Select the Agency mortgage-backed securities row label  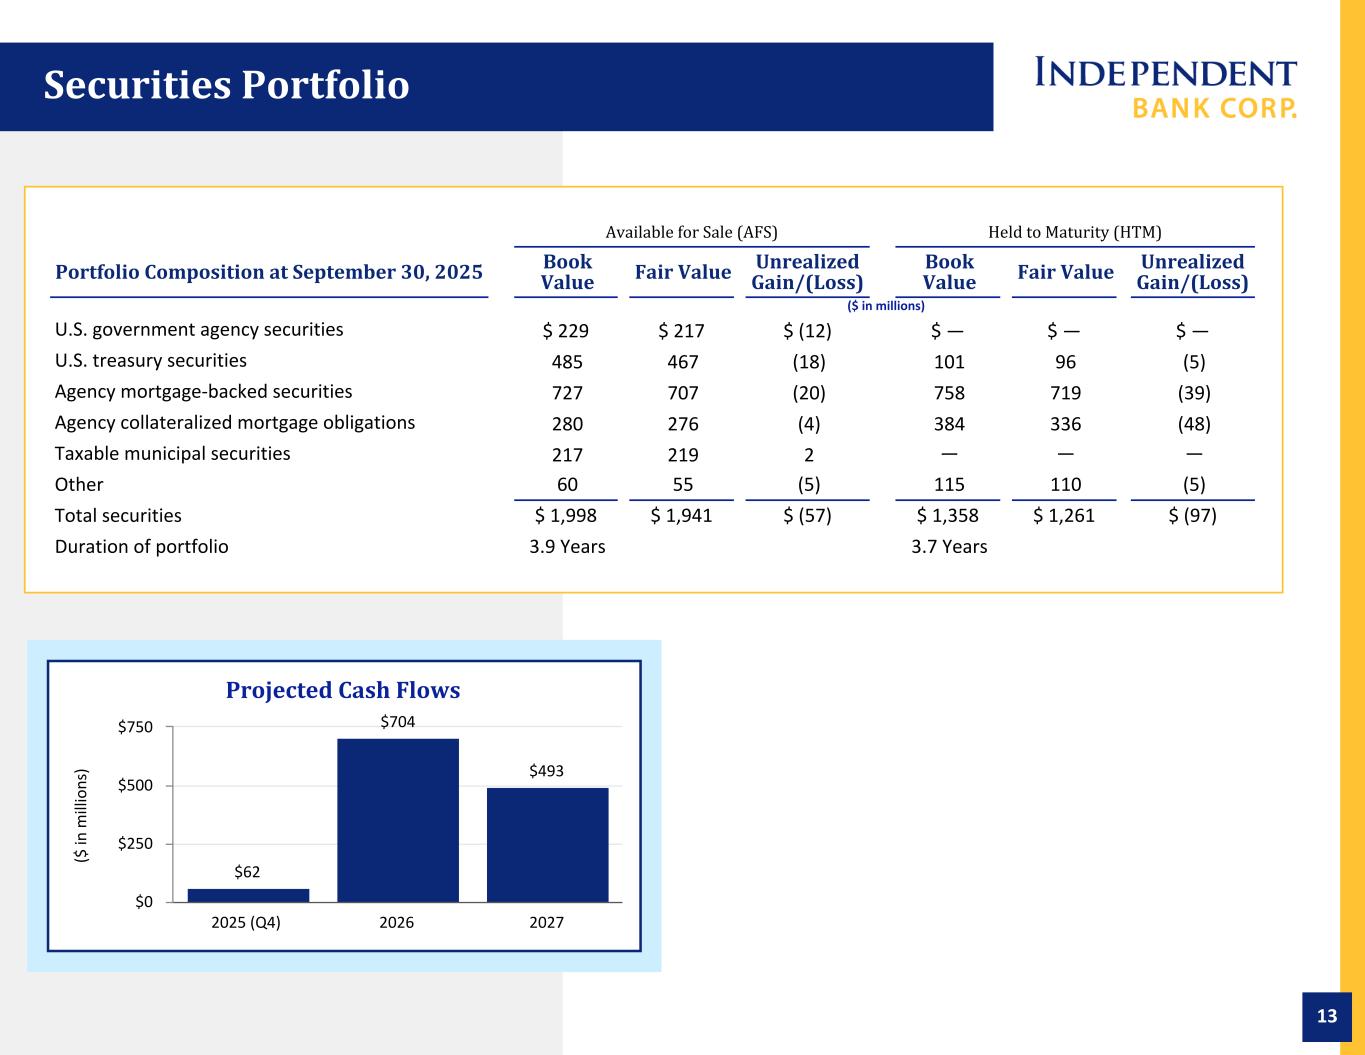[203, 392]
